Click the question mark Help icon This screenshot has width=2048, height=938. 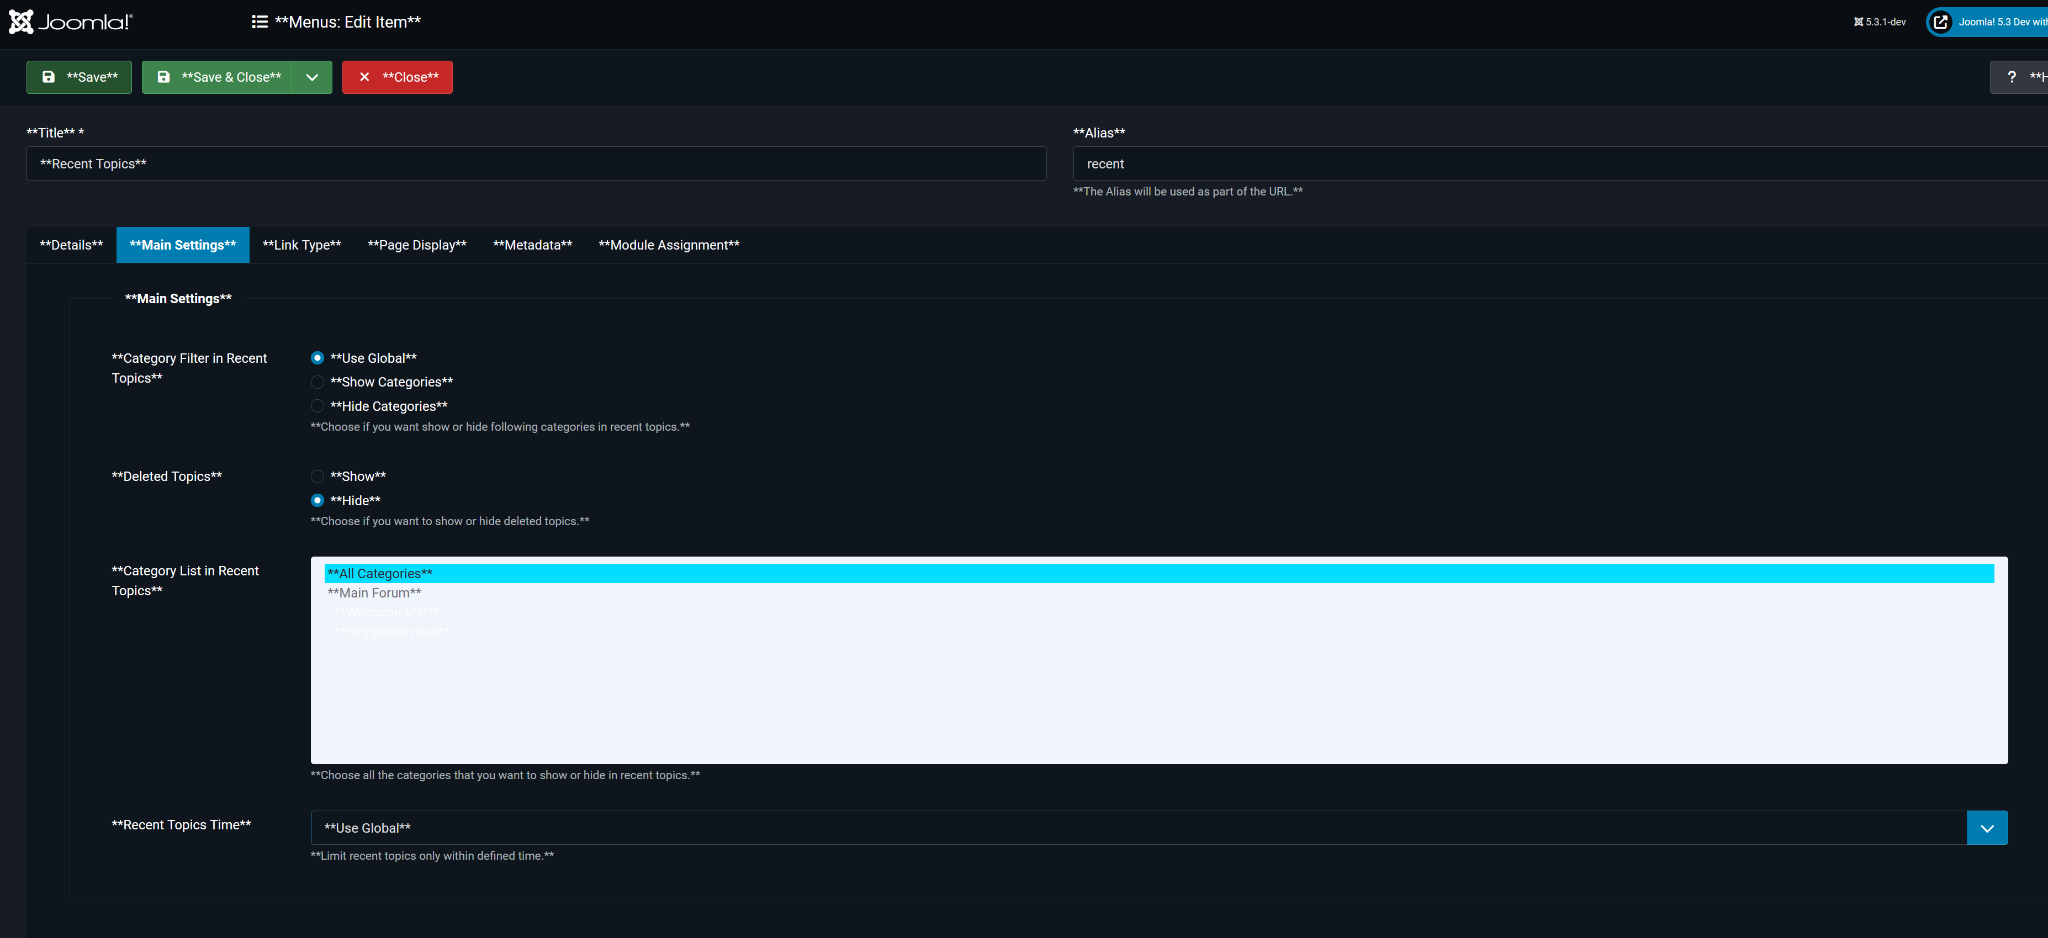(2011, 77)
